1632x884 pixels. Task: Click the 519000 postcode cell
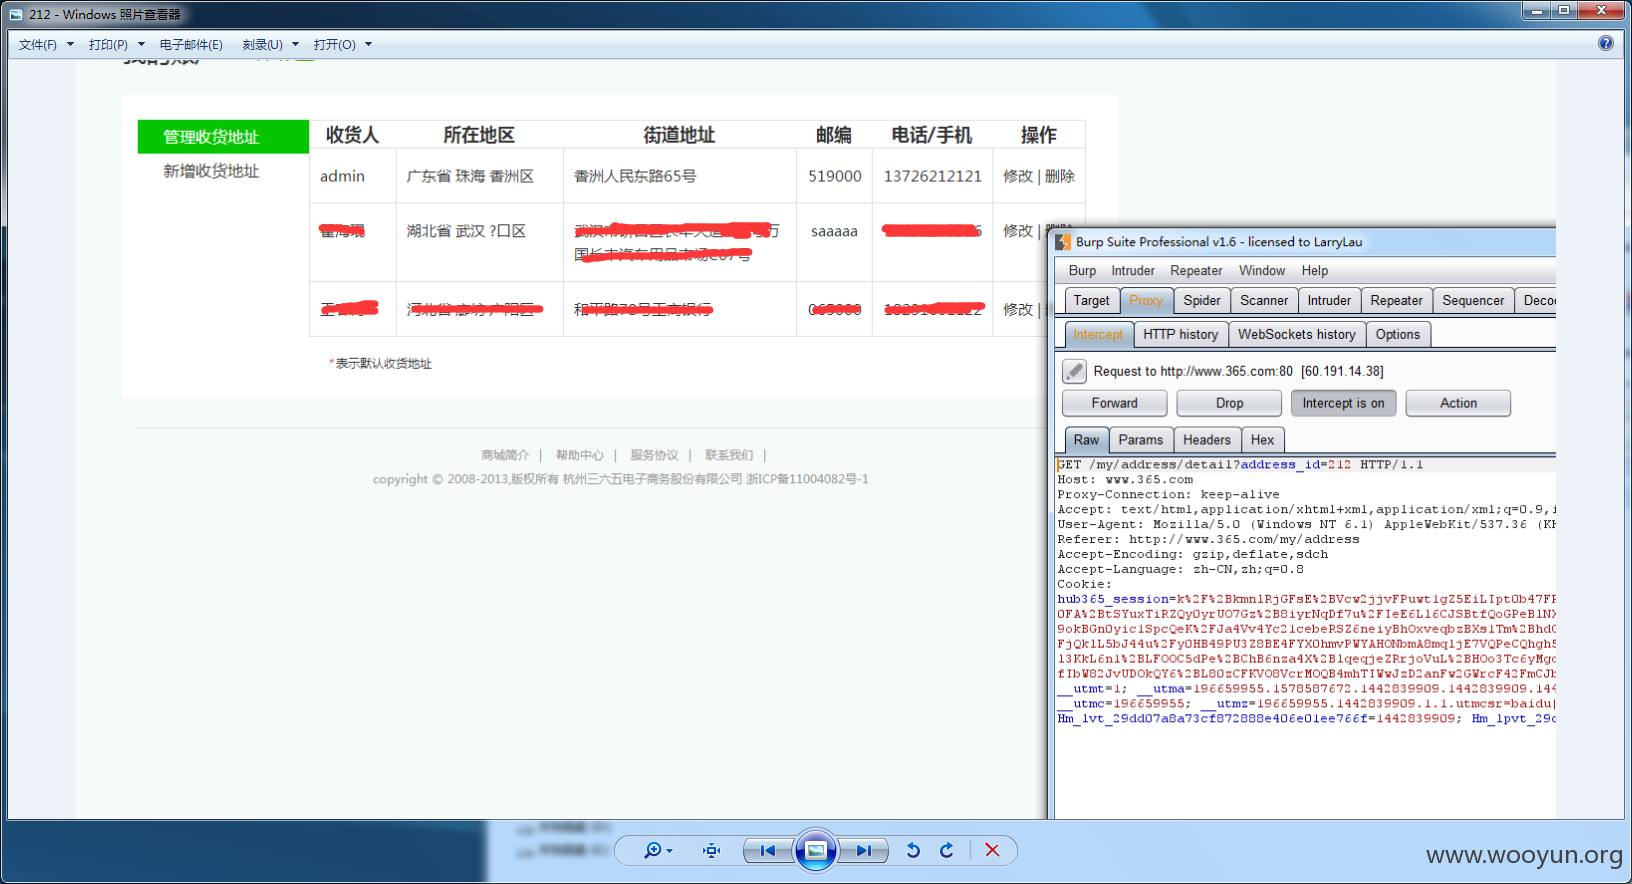[x=835, y=176]
